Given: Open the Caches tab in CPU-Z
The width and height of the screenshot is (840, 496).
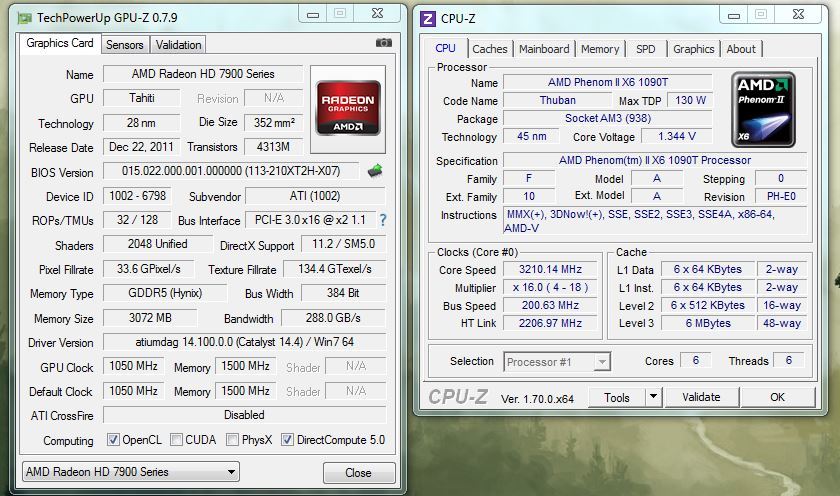Looking at the screenshot, I should [x=490, y=49].
